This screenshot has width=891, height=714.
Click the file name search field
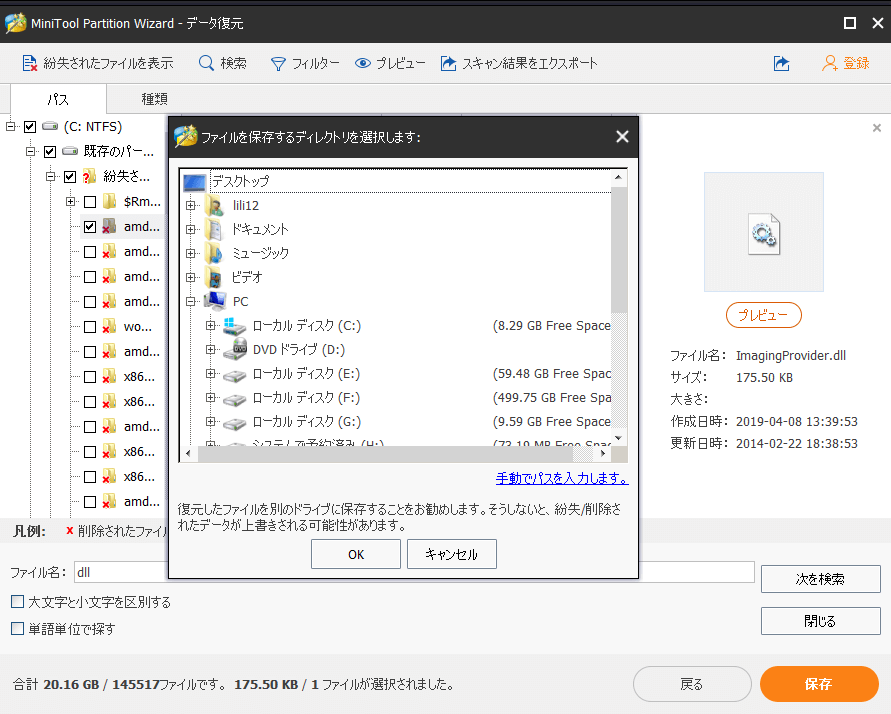(414, 572)
